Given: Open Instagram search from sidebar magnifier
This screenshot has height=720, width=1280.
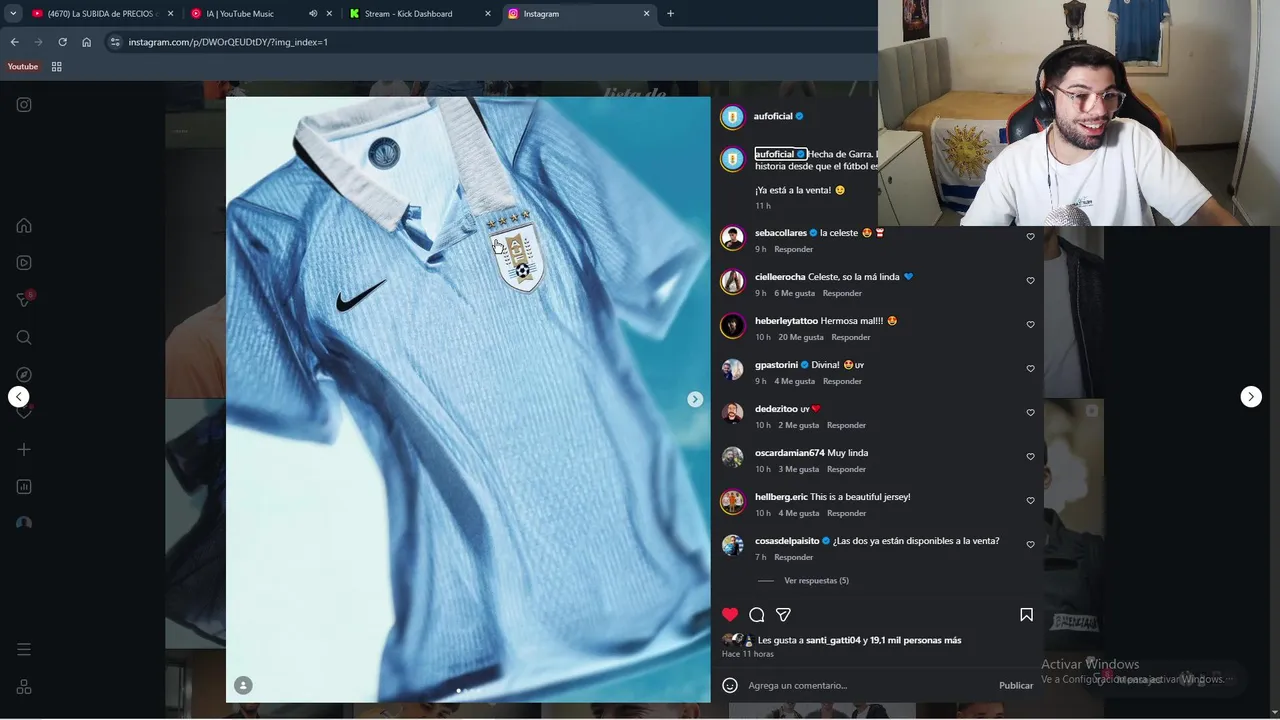Looking at the screenshot, I should tap(24, 337).
